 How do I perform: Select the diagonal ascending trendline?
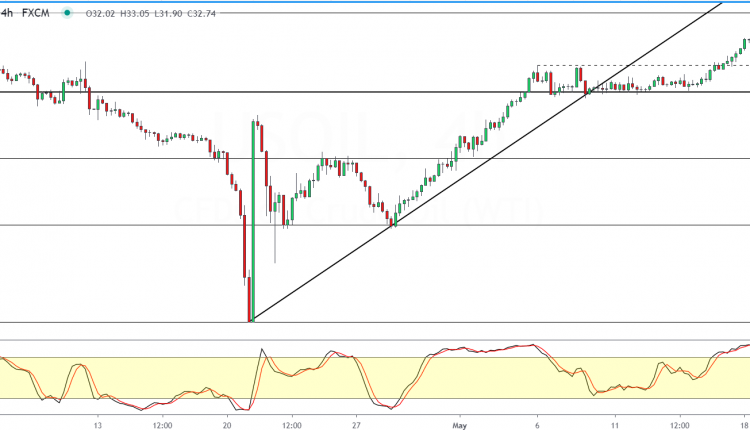pyautogui.click(x=487, y=162)
